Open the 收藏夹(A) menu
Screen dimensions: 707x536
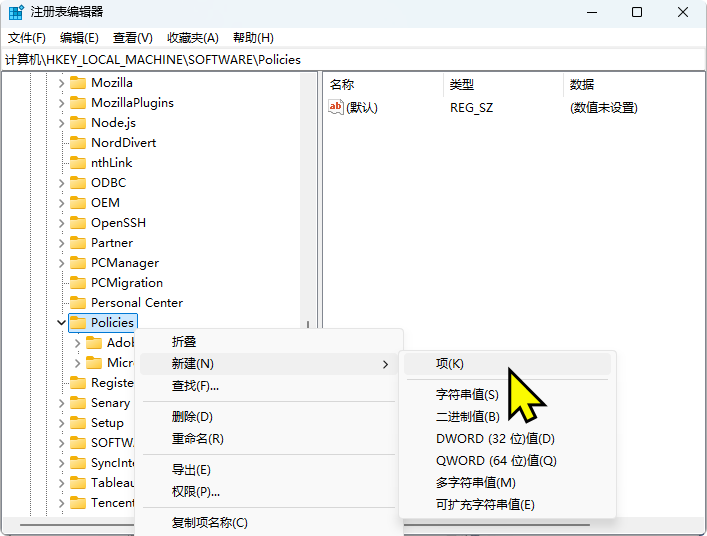tap(192, 38)
